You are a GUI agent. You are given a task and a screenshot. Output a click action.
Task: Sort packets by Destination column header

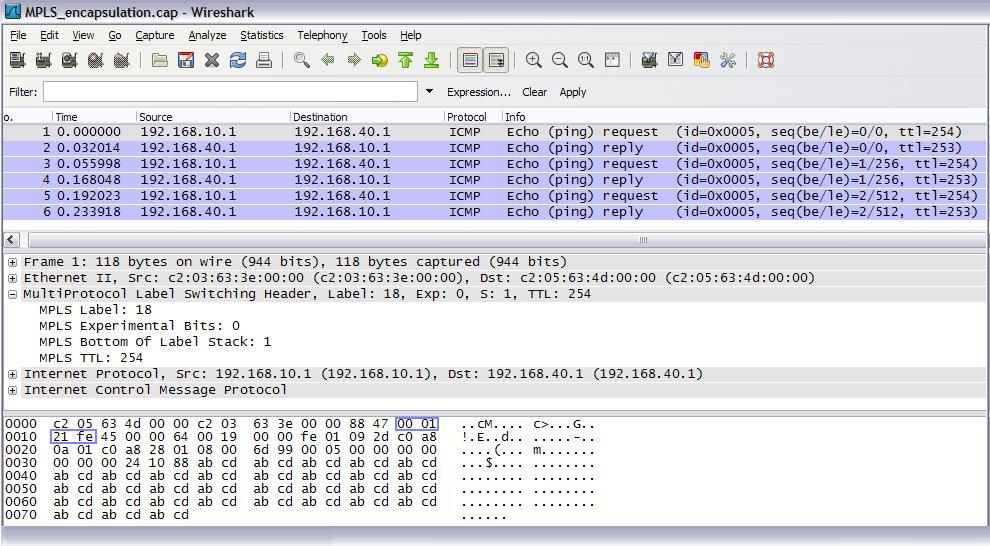[367, 117]
